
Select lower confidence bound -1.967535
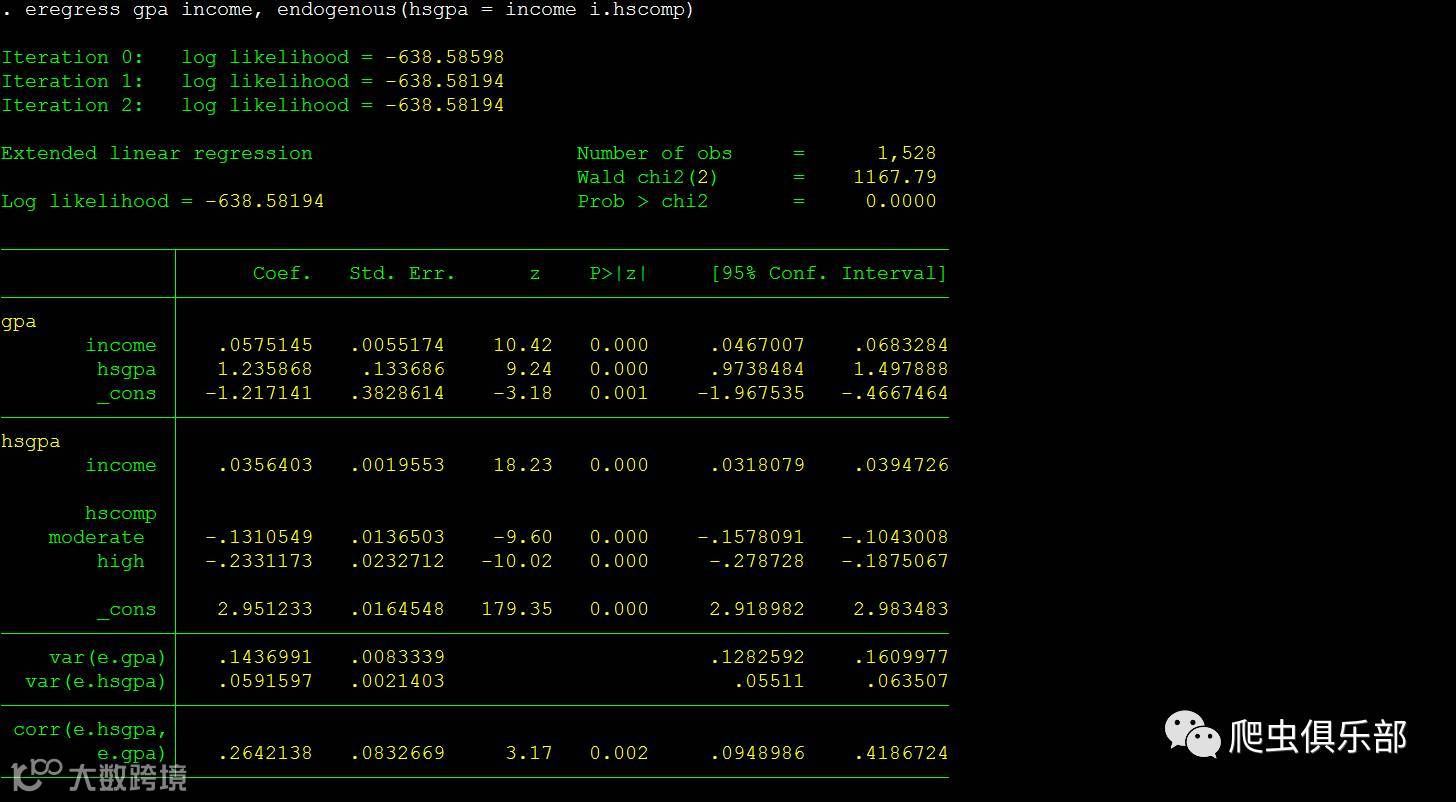point(751,393)
